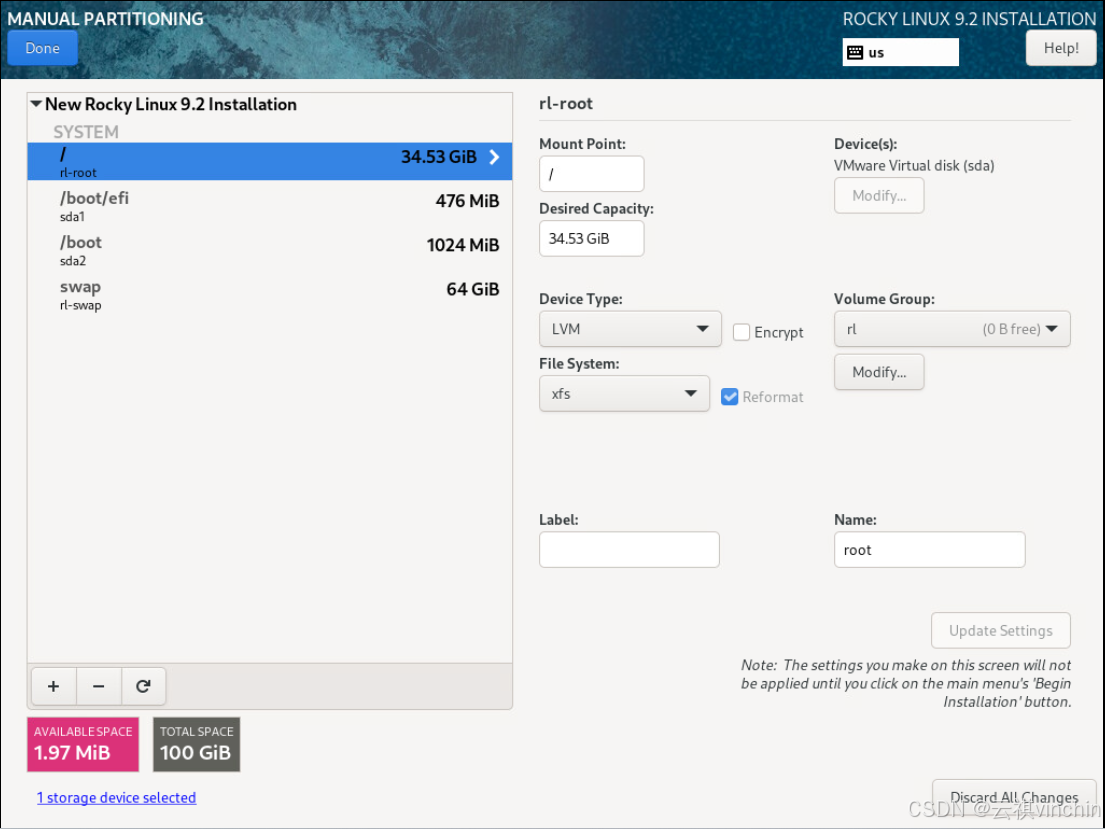Click the SYSTEM group heading

click(86, 132)
